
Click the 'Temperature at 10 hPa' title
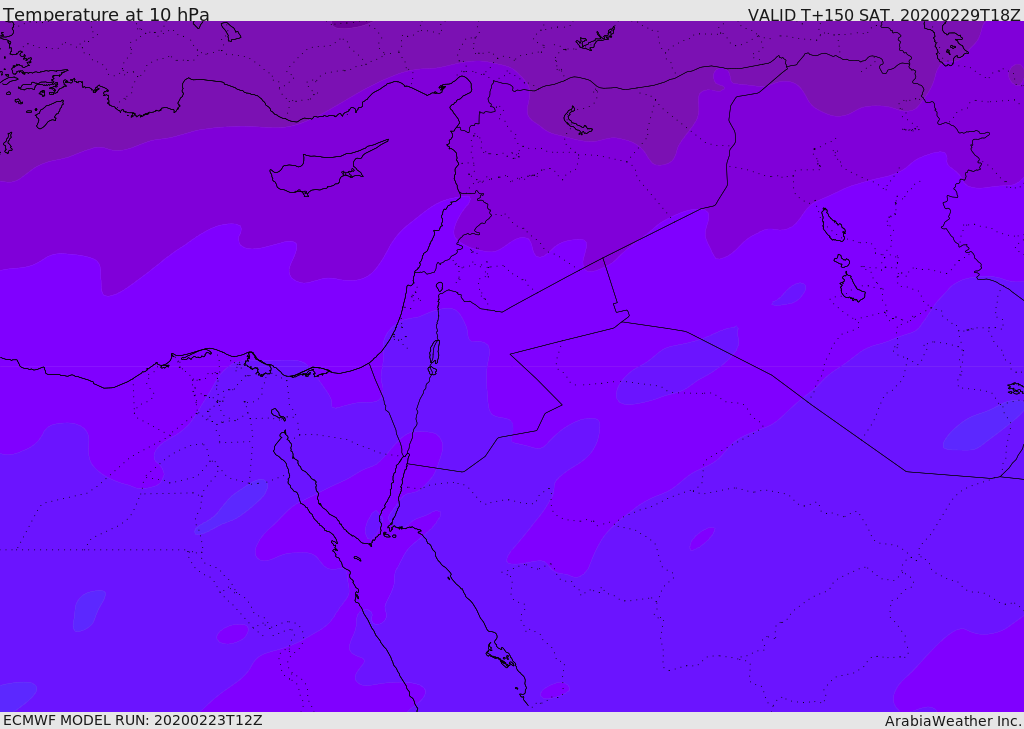[106, 14]
